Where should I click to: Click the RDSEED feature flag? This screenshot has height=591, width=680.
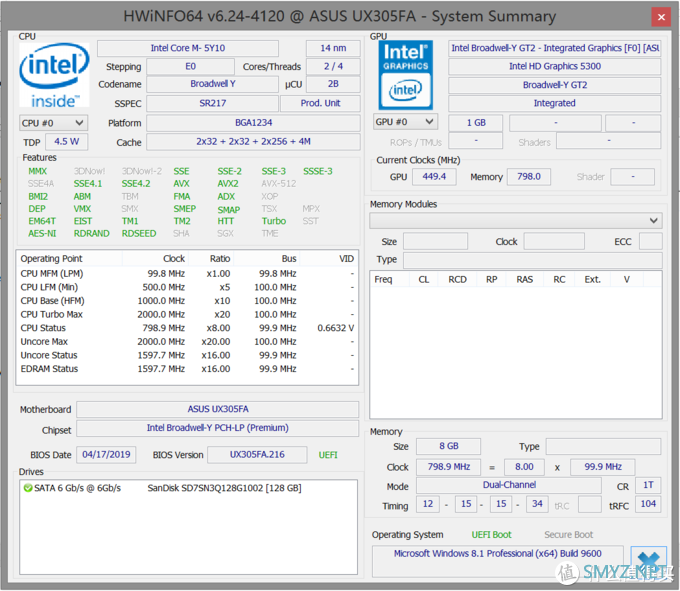139,234
